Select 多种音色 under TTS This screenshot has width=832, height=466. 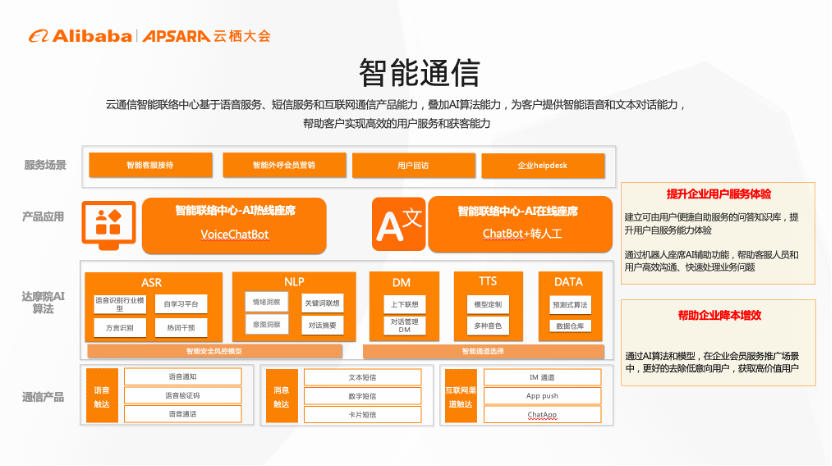click(x=489, y=326)
